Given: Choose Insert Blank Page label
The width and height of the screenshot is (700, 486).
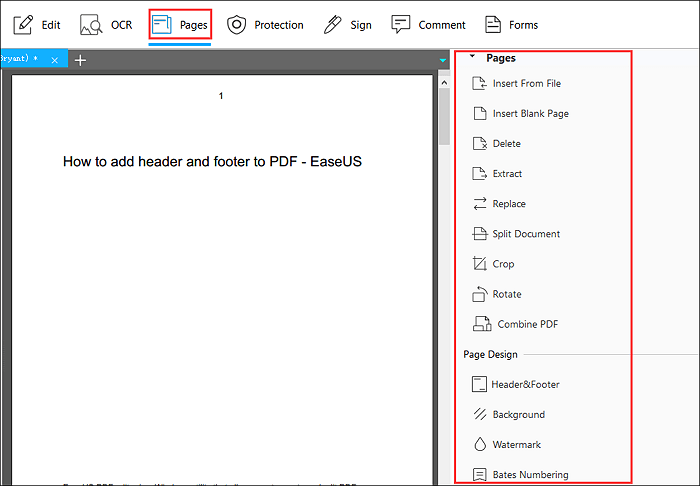Looking at the screenshot, I should (531, 114).
